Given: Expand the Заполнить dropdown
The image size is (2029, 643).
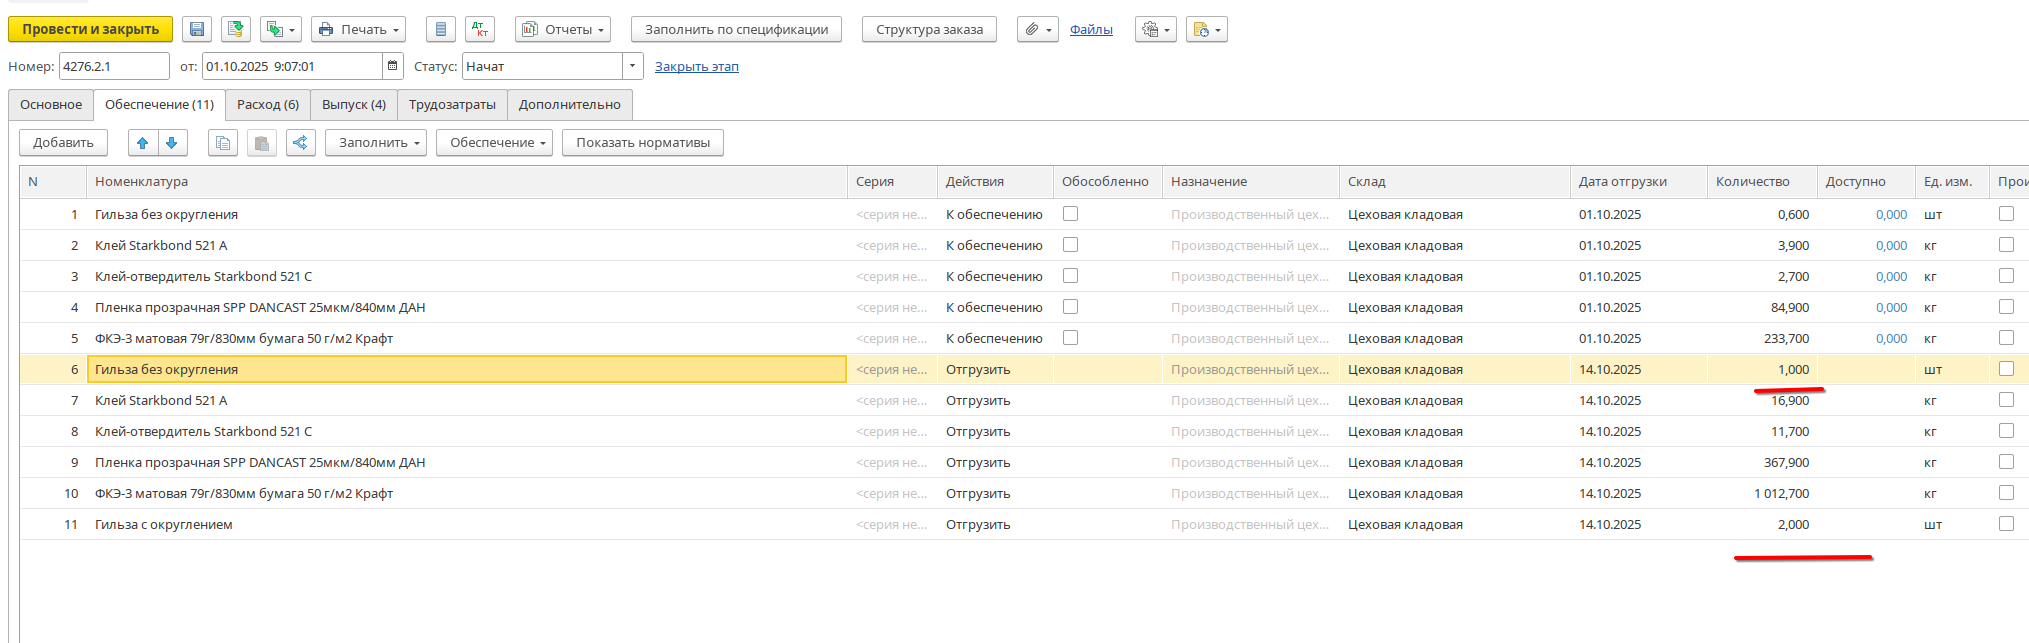Looking at the screenshot, I should [x=376, y=143].
